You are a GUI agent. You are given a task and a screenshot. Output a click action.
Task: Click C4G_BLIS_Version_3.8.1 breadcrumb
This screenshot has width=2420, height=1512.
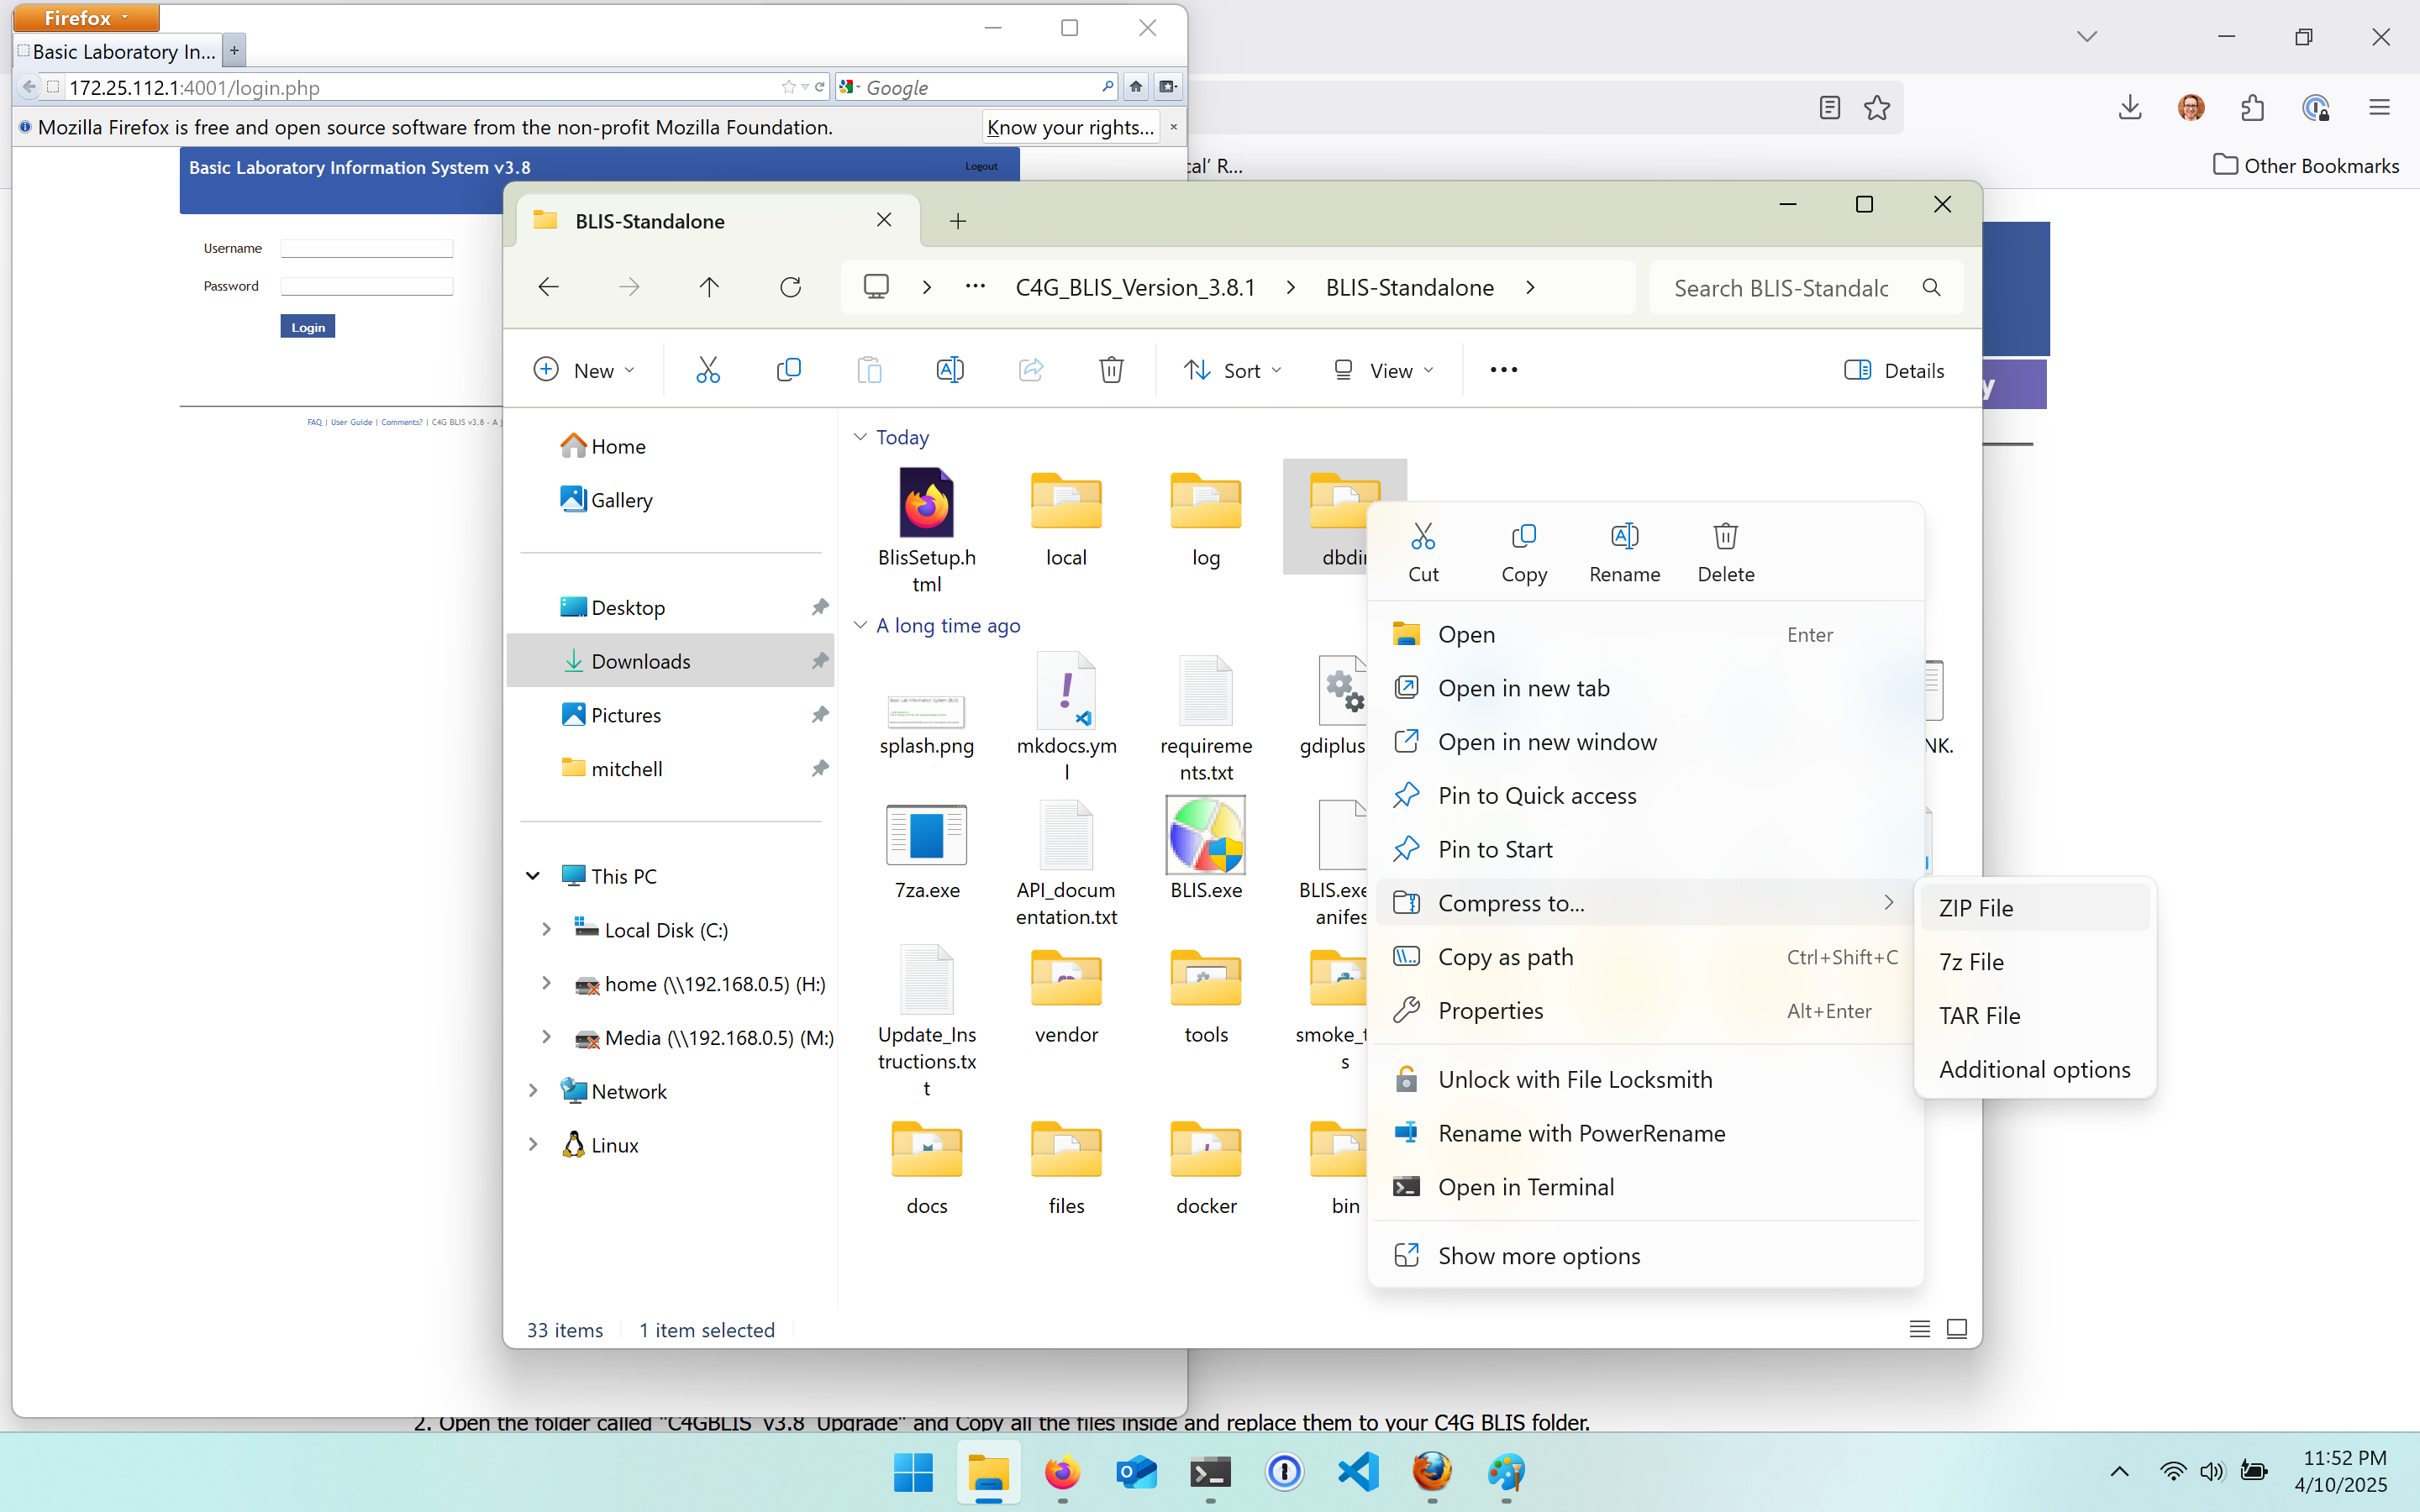(x=1135, y=288)
